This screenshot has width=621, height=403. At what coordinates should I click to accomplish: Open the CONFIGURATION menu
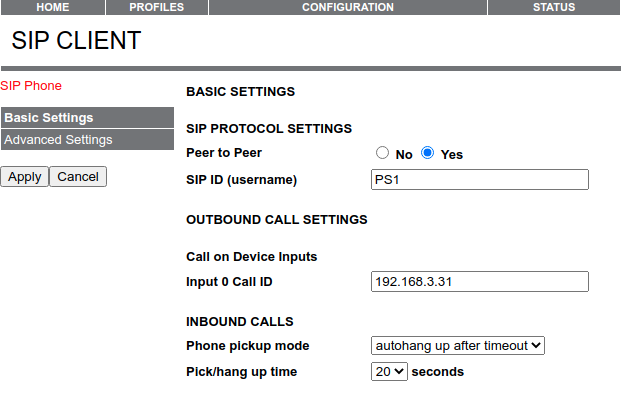point(348,7)
